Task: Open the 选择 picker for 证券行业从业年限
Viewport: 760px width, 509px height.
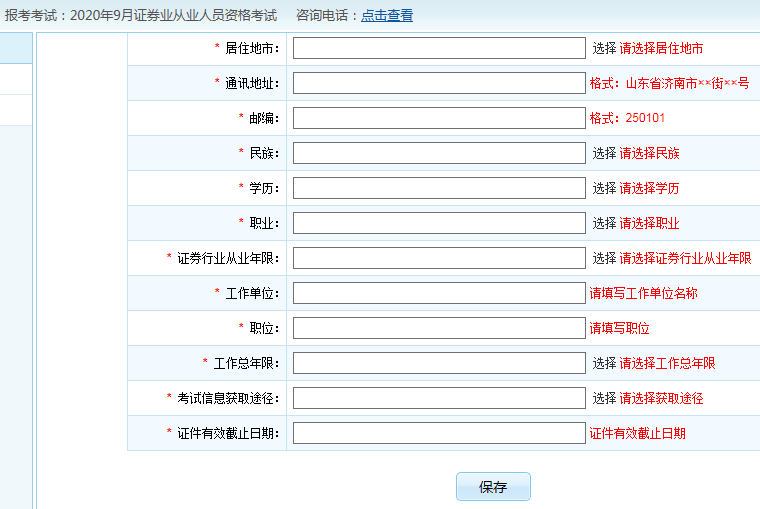Action: click(x=604, y=258)
